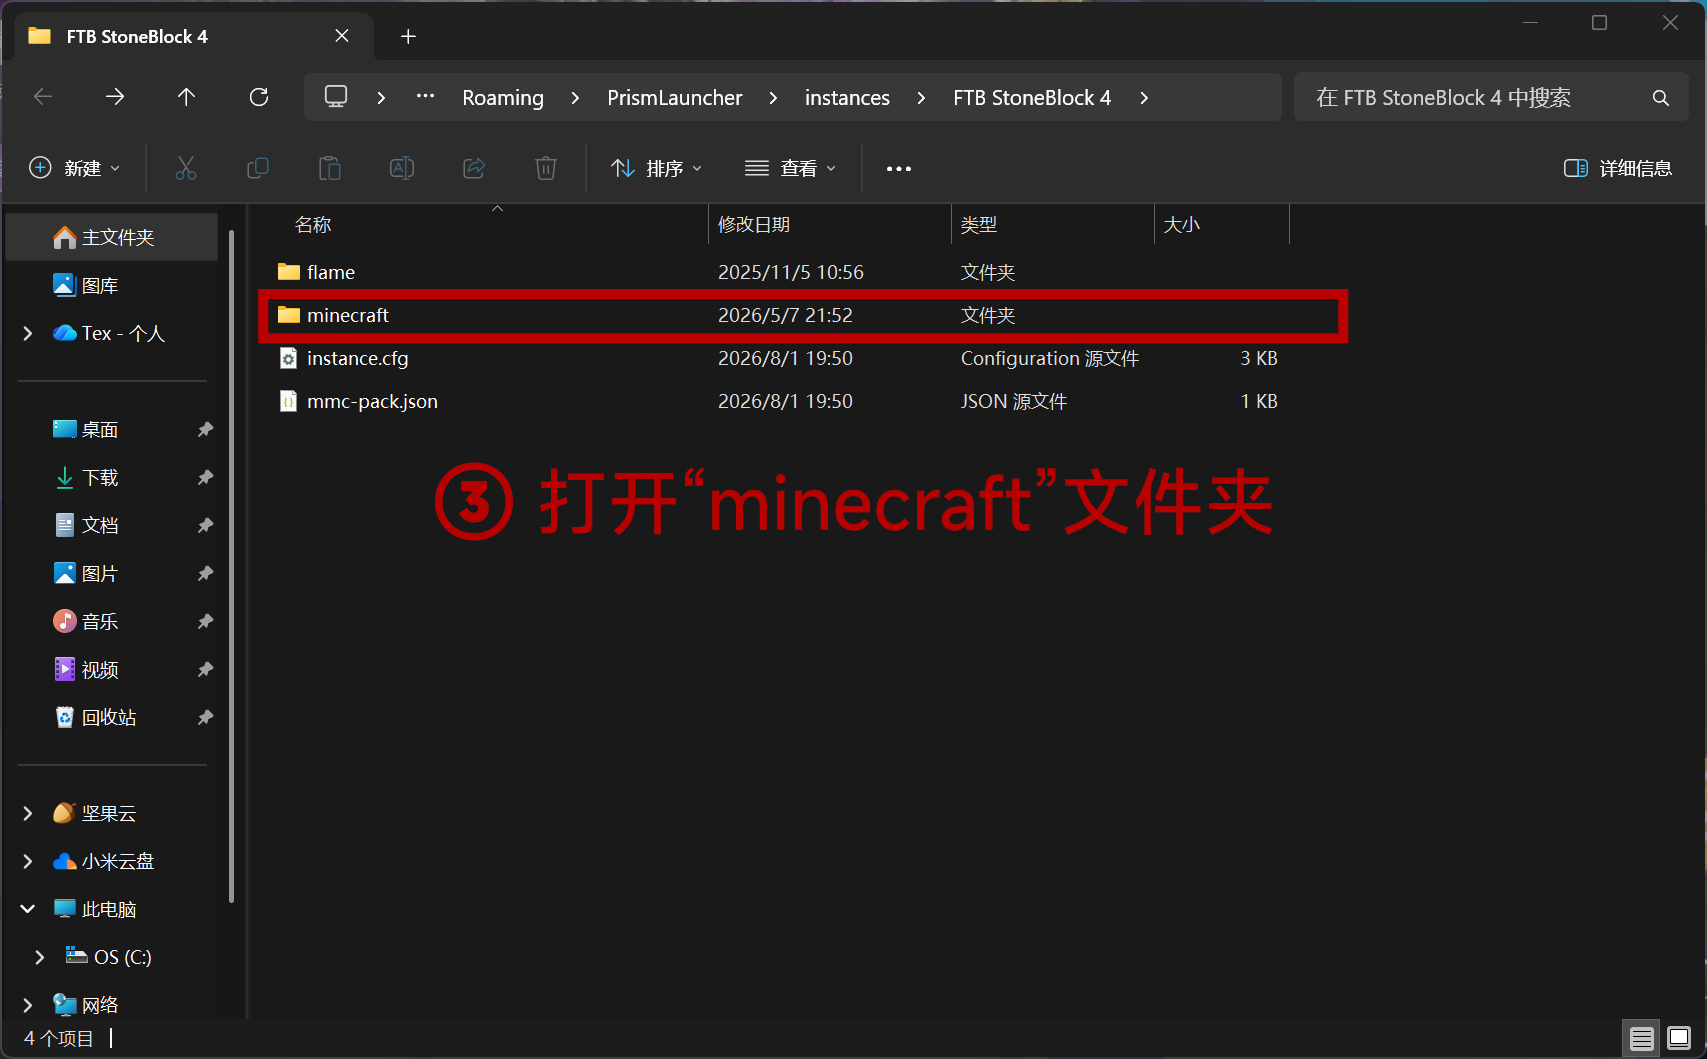Click the Rename icon in toolbar
This screenshot has height=1059, width=1707.
[x=402, y=168]
